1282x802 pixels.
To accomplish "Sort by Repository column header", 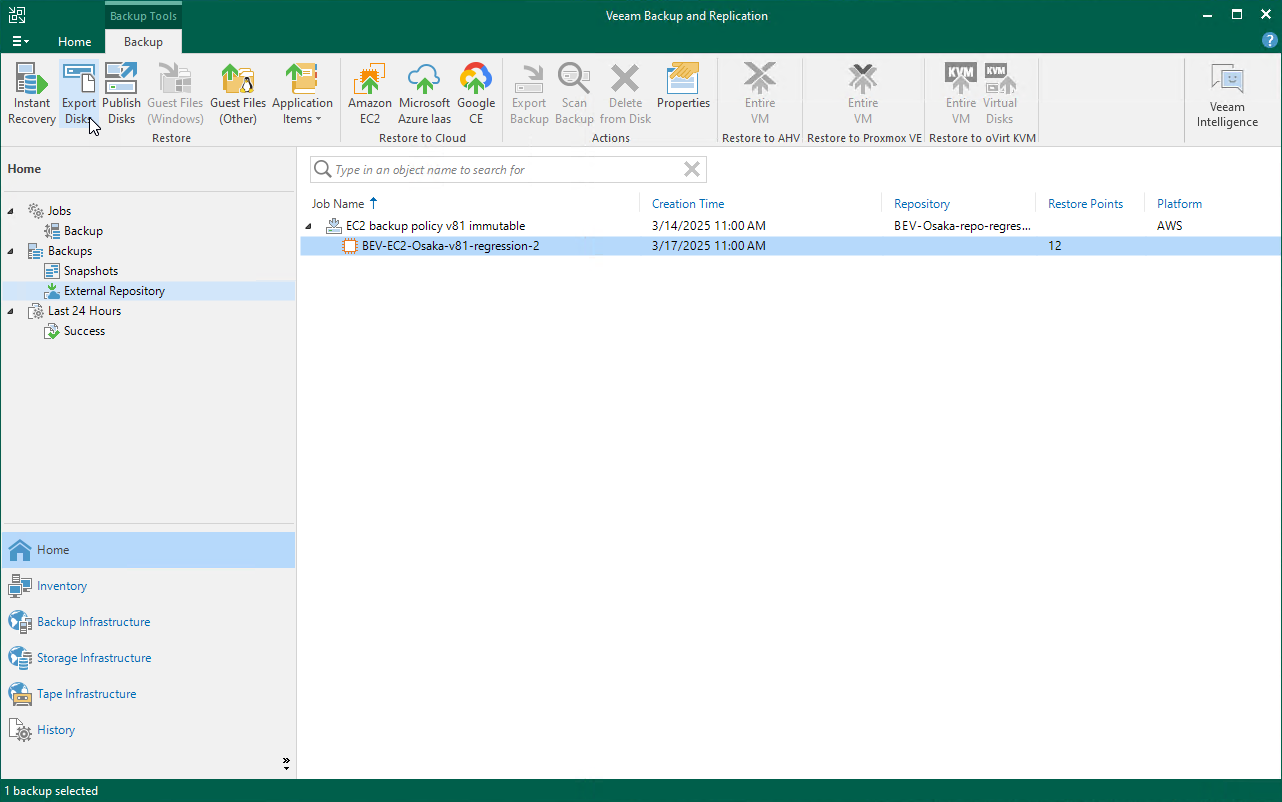I will pos(922,204).
